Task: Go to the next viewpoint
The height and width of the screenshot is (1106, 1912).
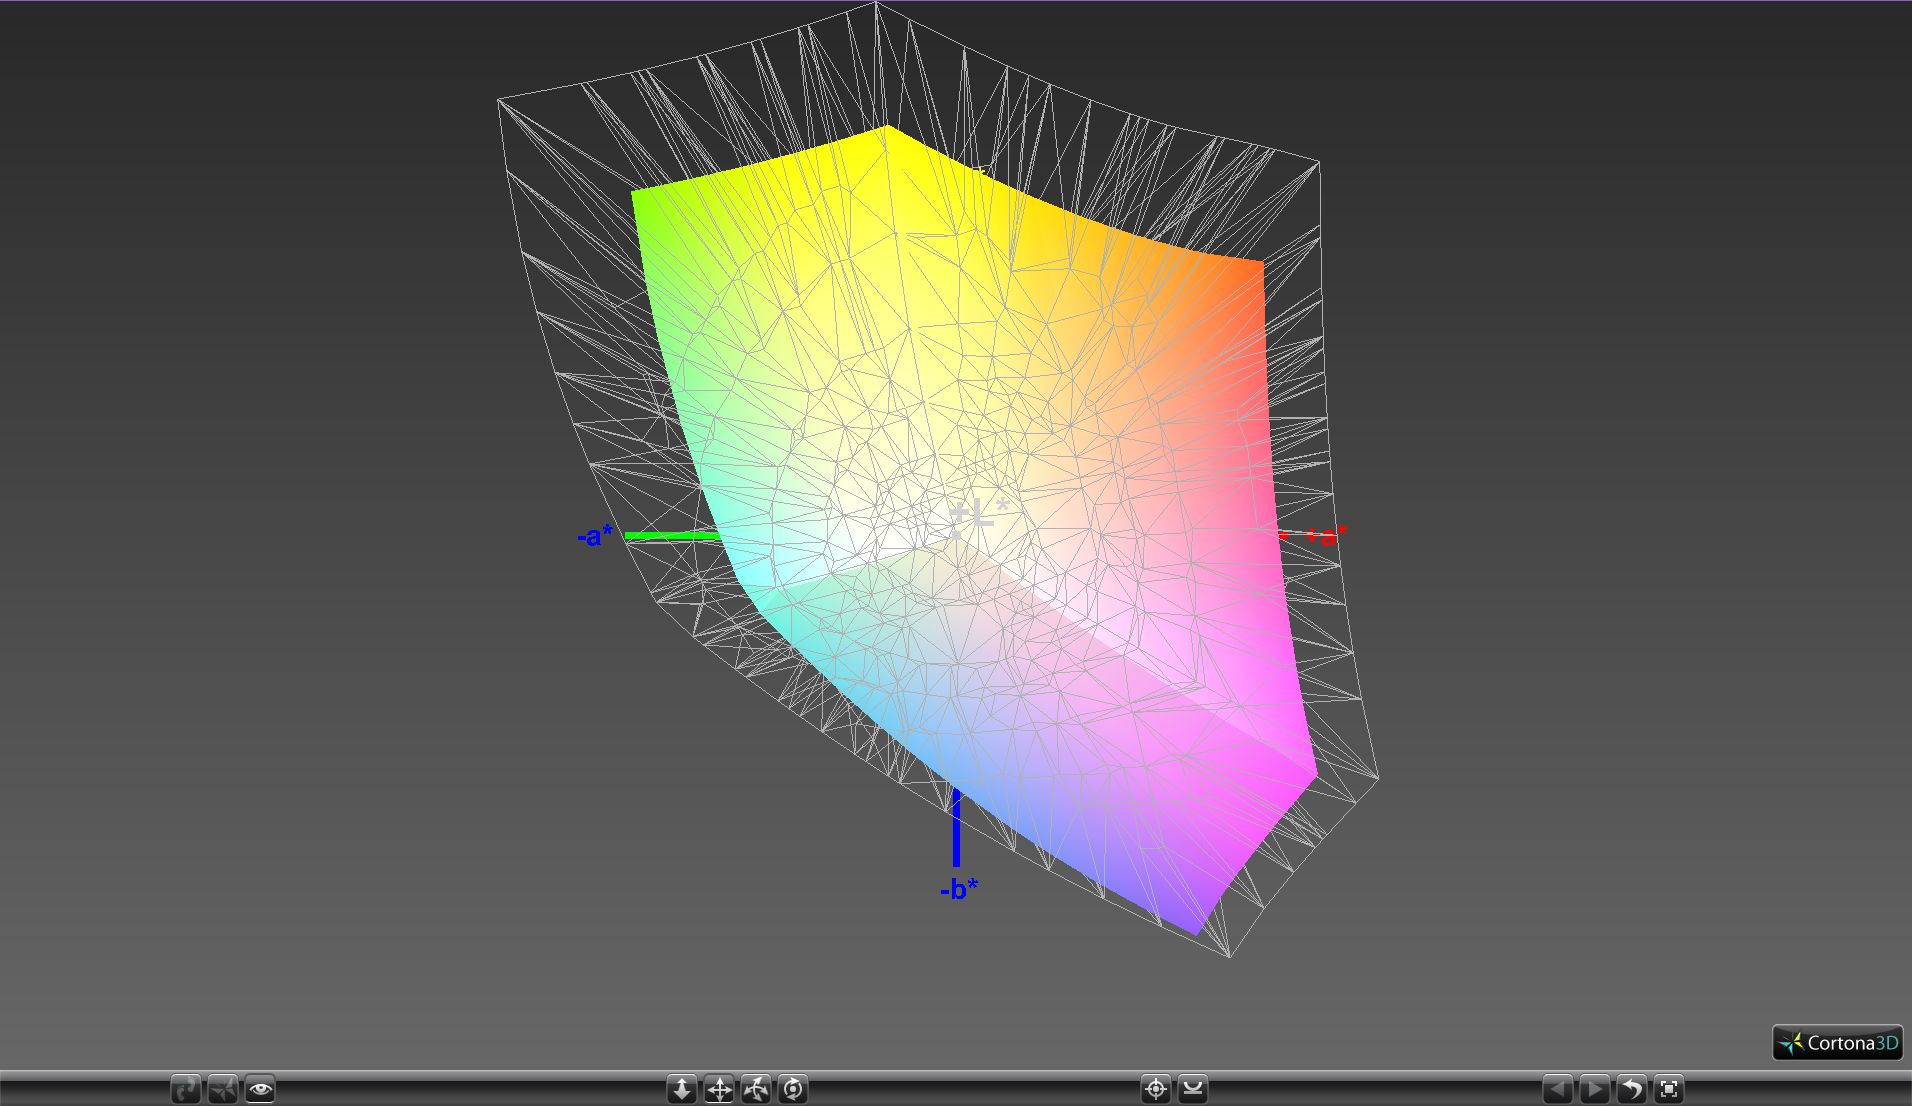Action: (1595, 1089)
